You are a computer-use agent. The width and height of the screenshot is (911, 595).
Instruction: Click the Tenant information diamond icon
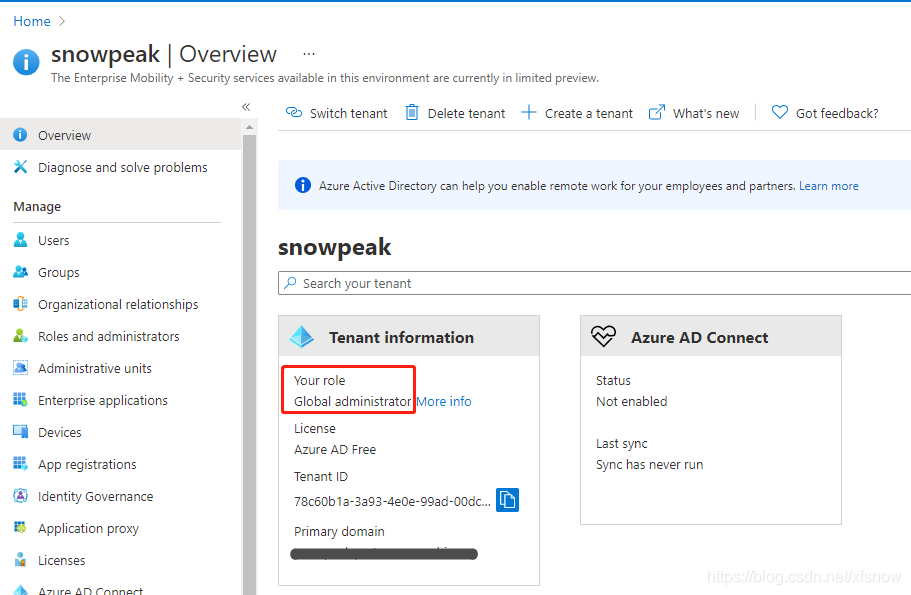click(302, 337)
